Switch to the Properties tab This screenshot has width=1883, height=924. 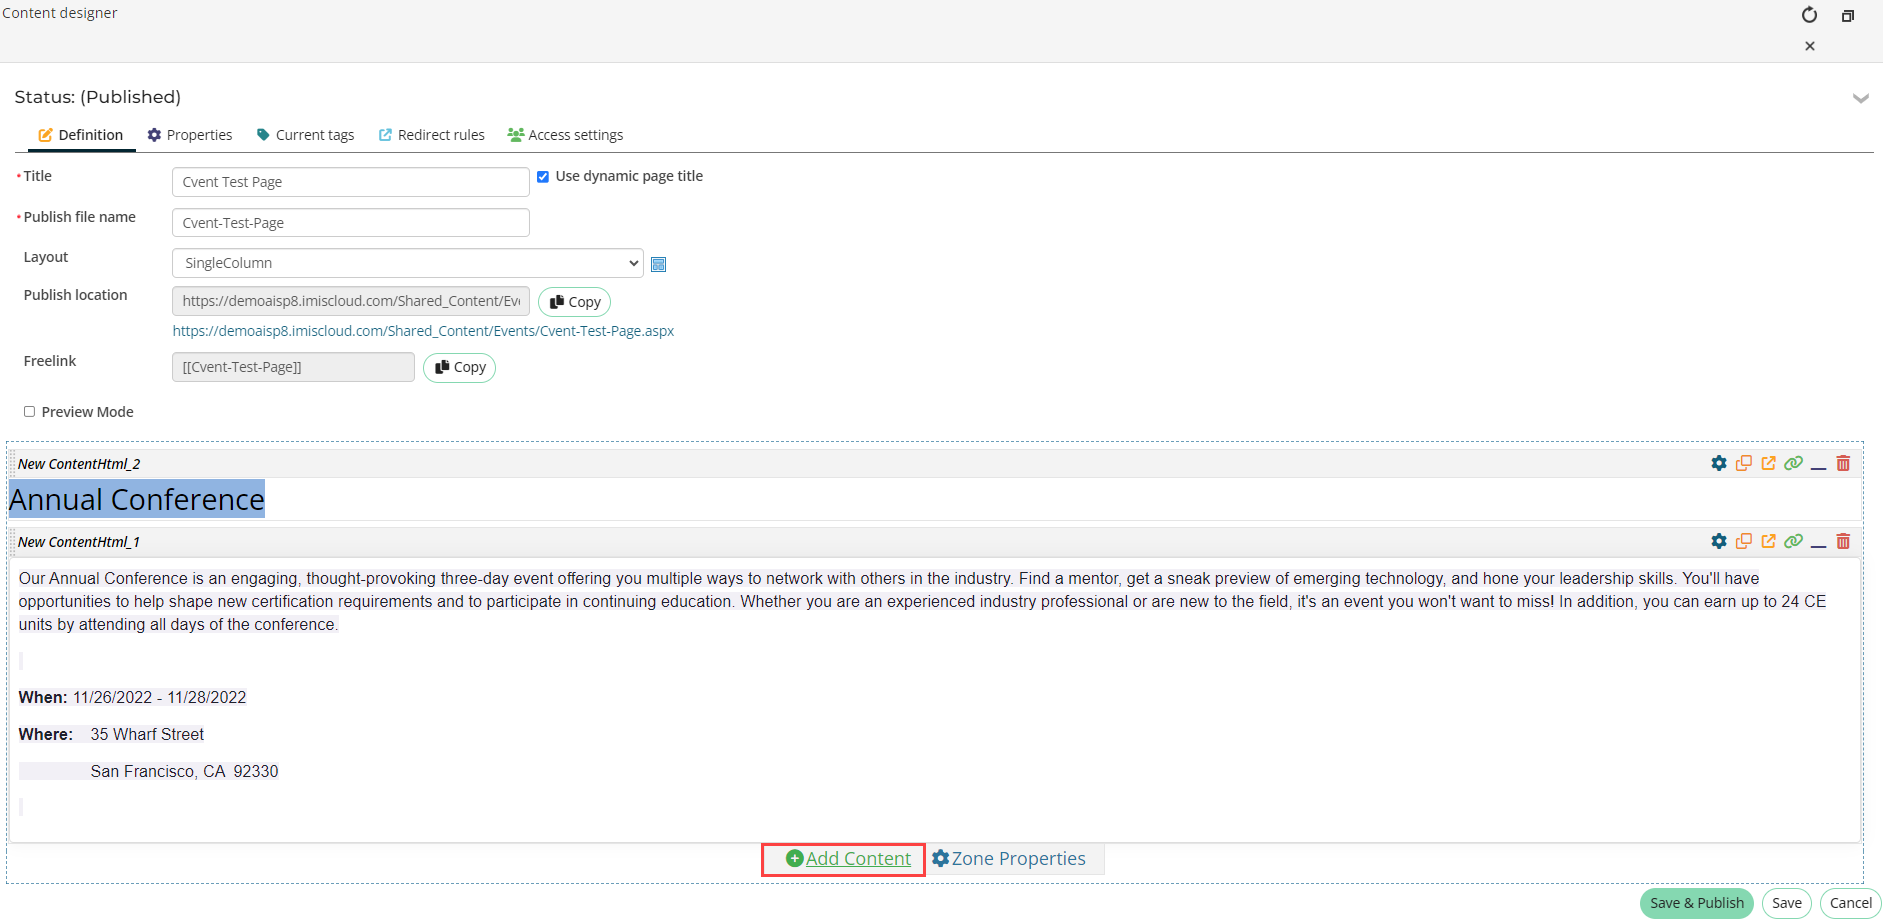tap(190, 135)
